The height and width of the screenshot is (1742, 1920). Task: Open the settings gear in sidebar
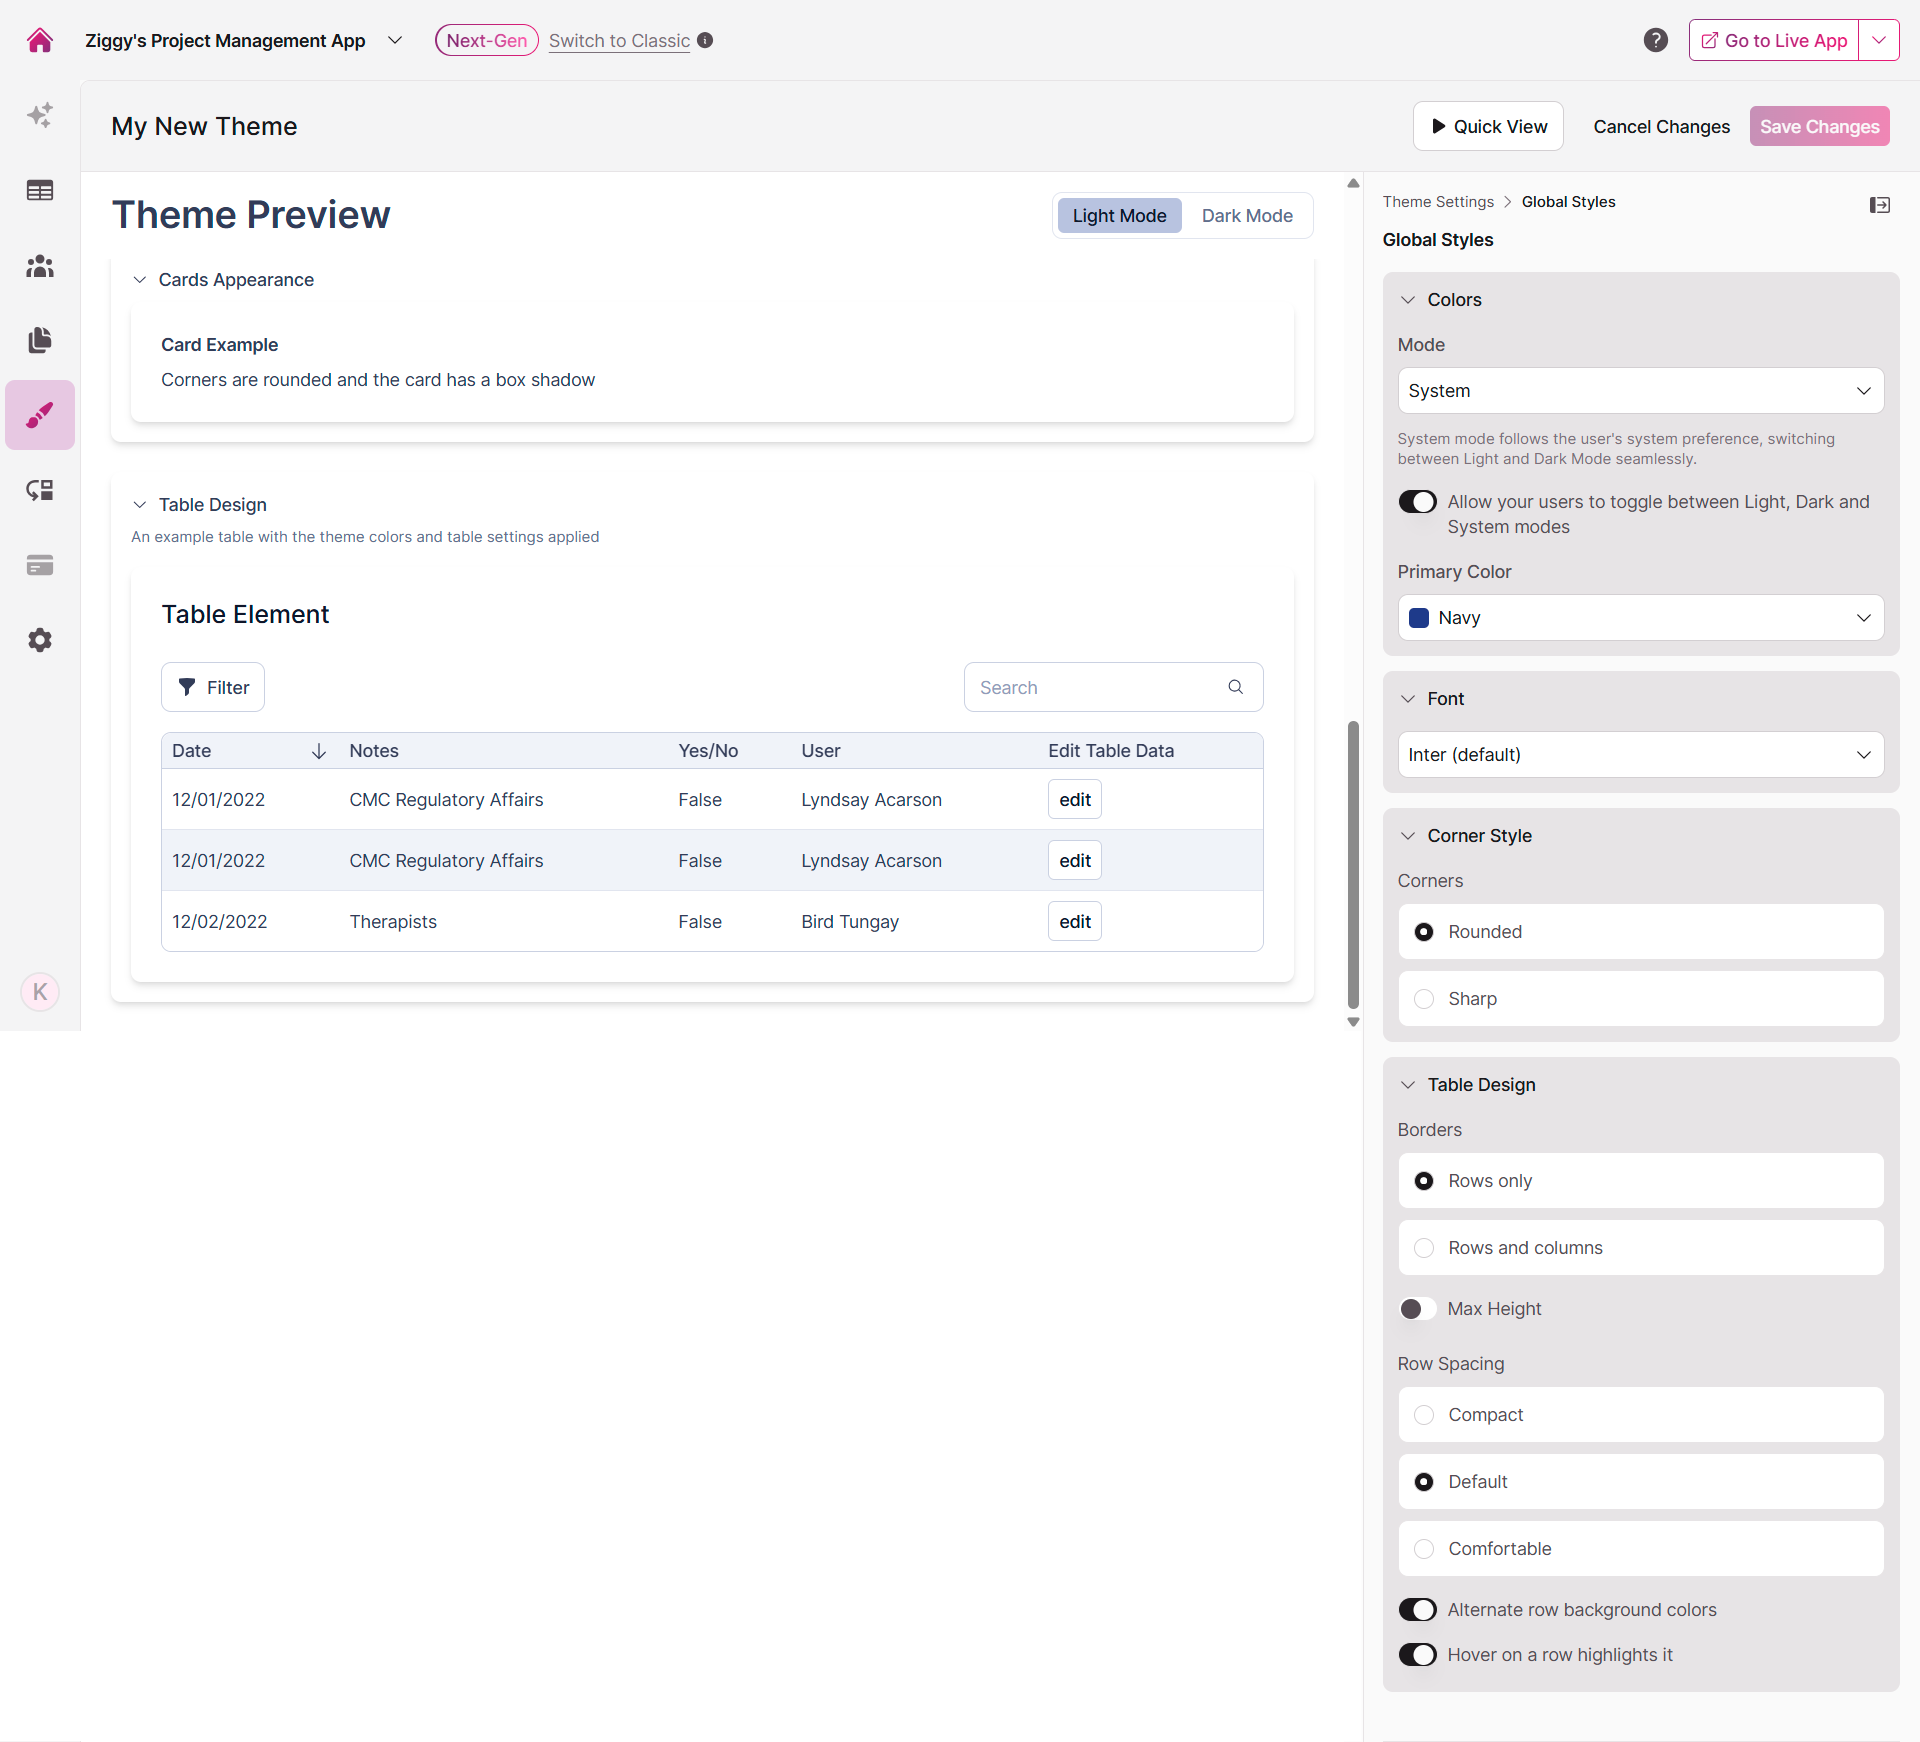(x=40, y=640)
